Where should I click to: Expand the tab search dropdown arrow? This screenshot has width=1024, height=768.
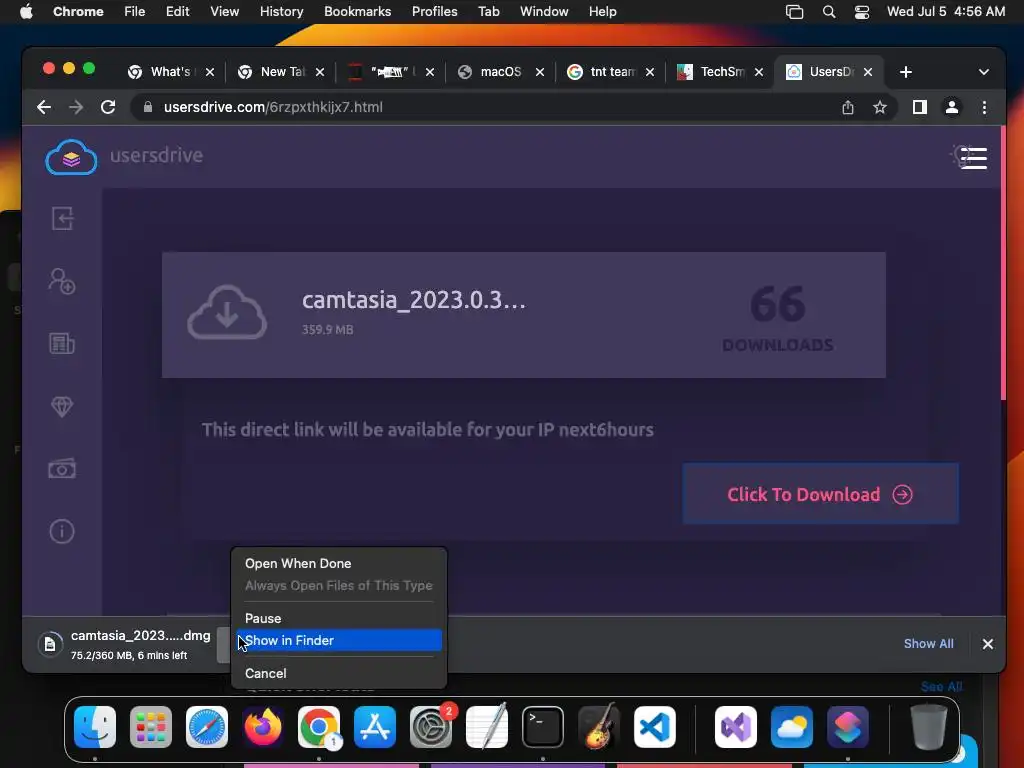[984, 72]
